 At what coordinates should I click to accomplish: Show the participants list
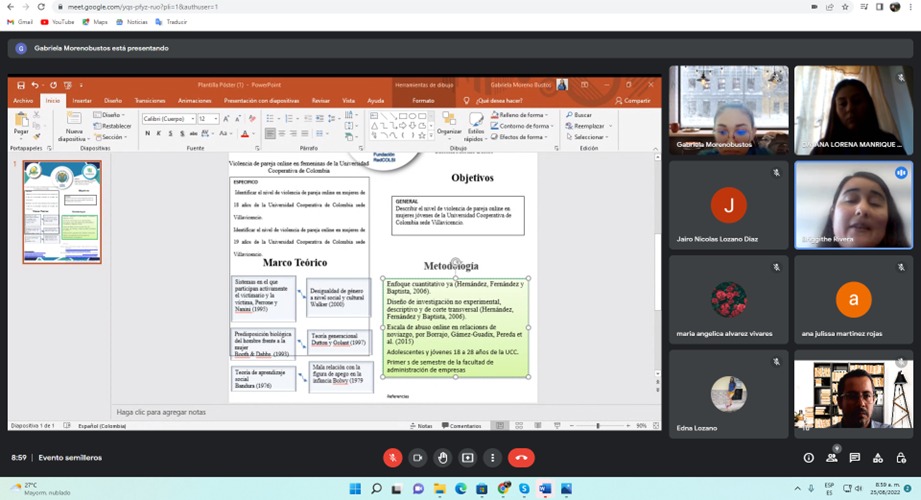point(832,458)
